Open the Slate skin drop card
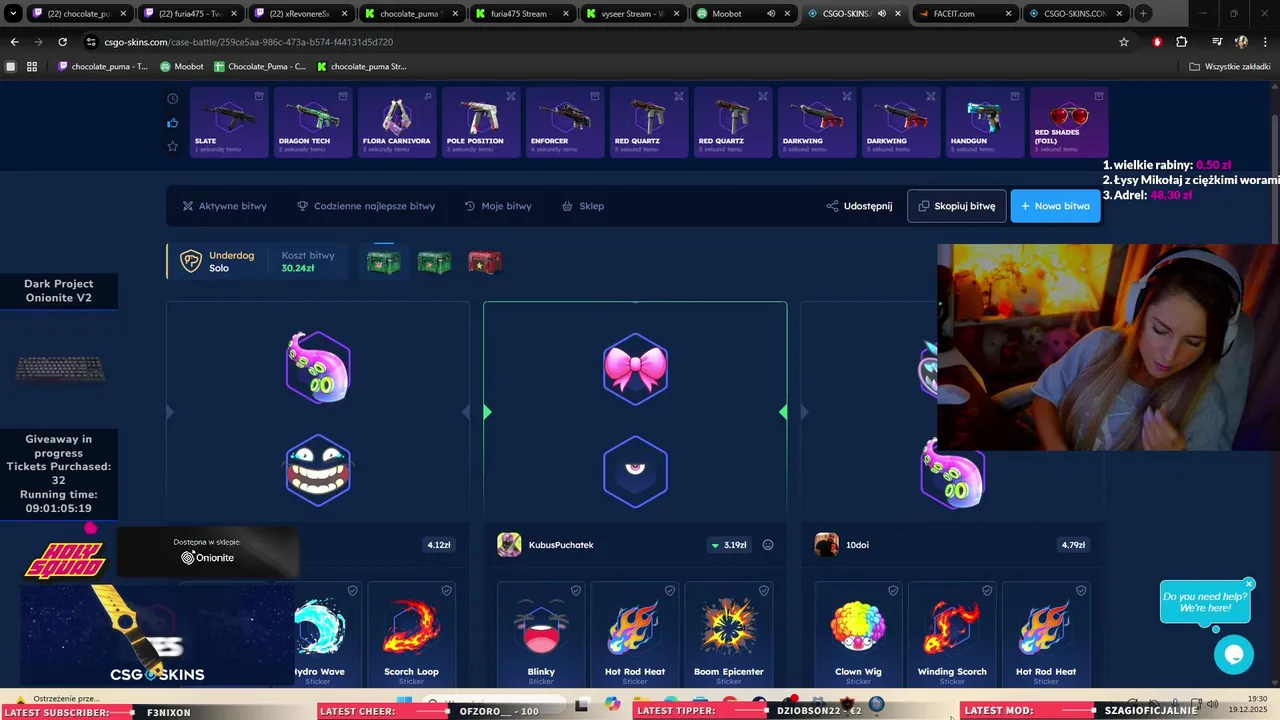 tap(229, 122)
